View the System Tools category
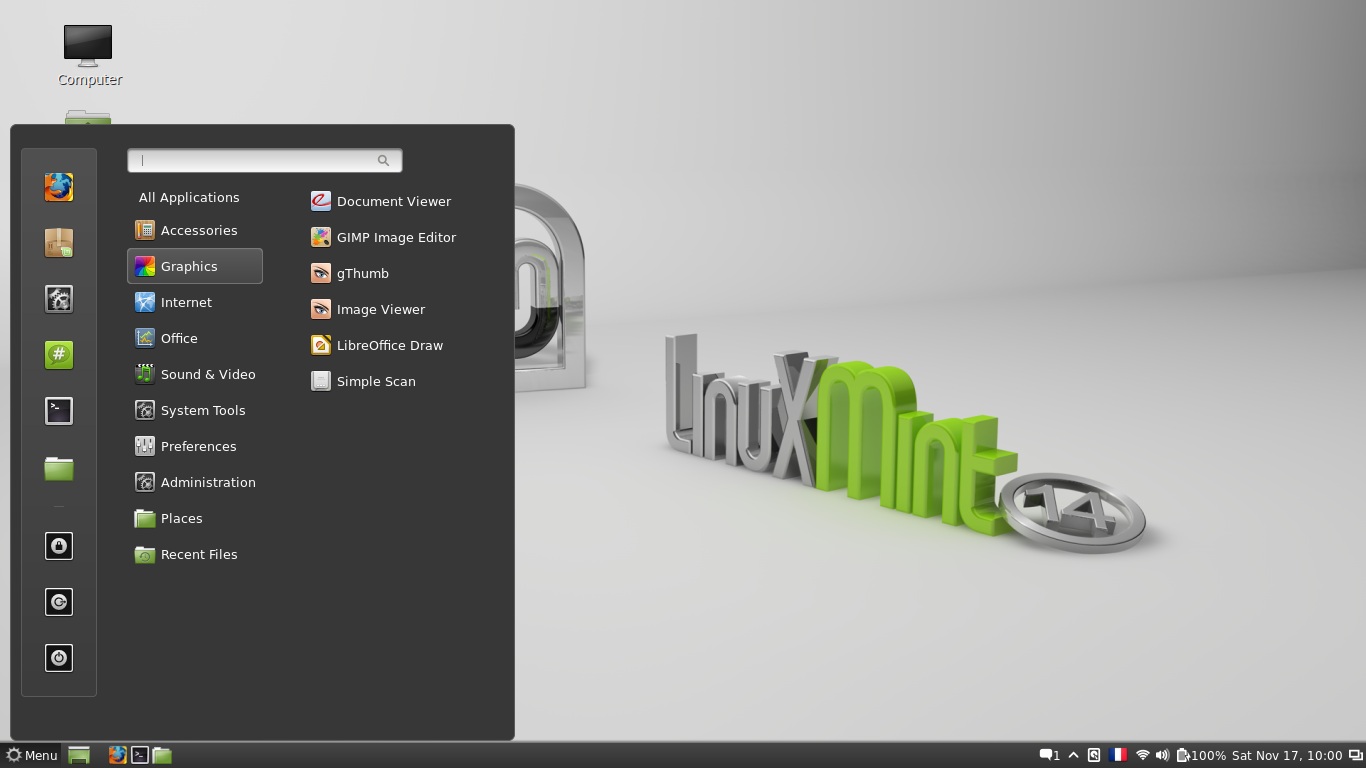This screenshot has width=1366, height=768. 195,410
